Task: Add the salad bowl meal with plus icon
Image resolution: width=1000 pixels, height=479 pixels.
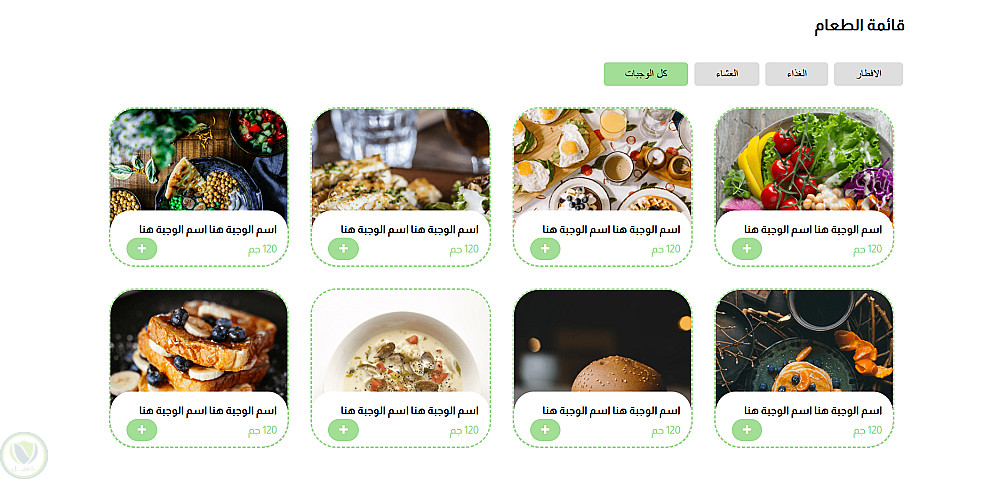Action: (746, 249)
